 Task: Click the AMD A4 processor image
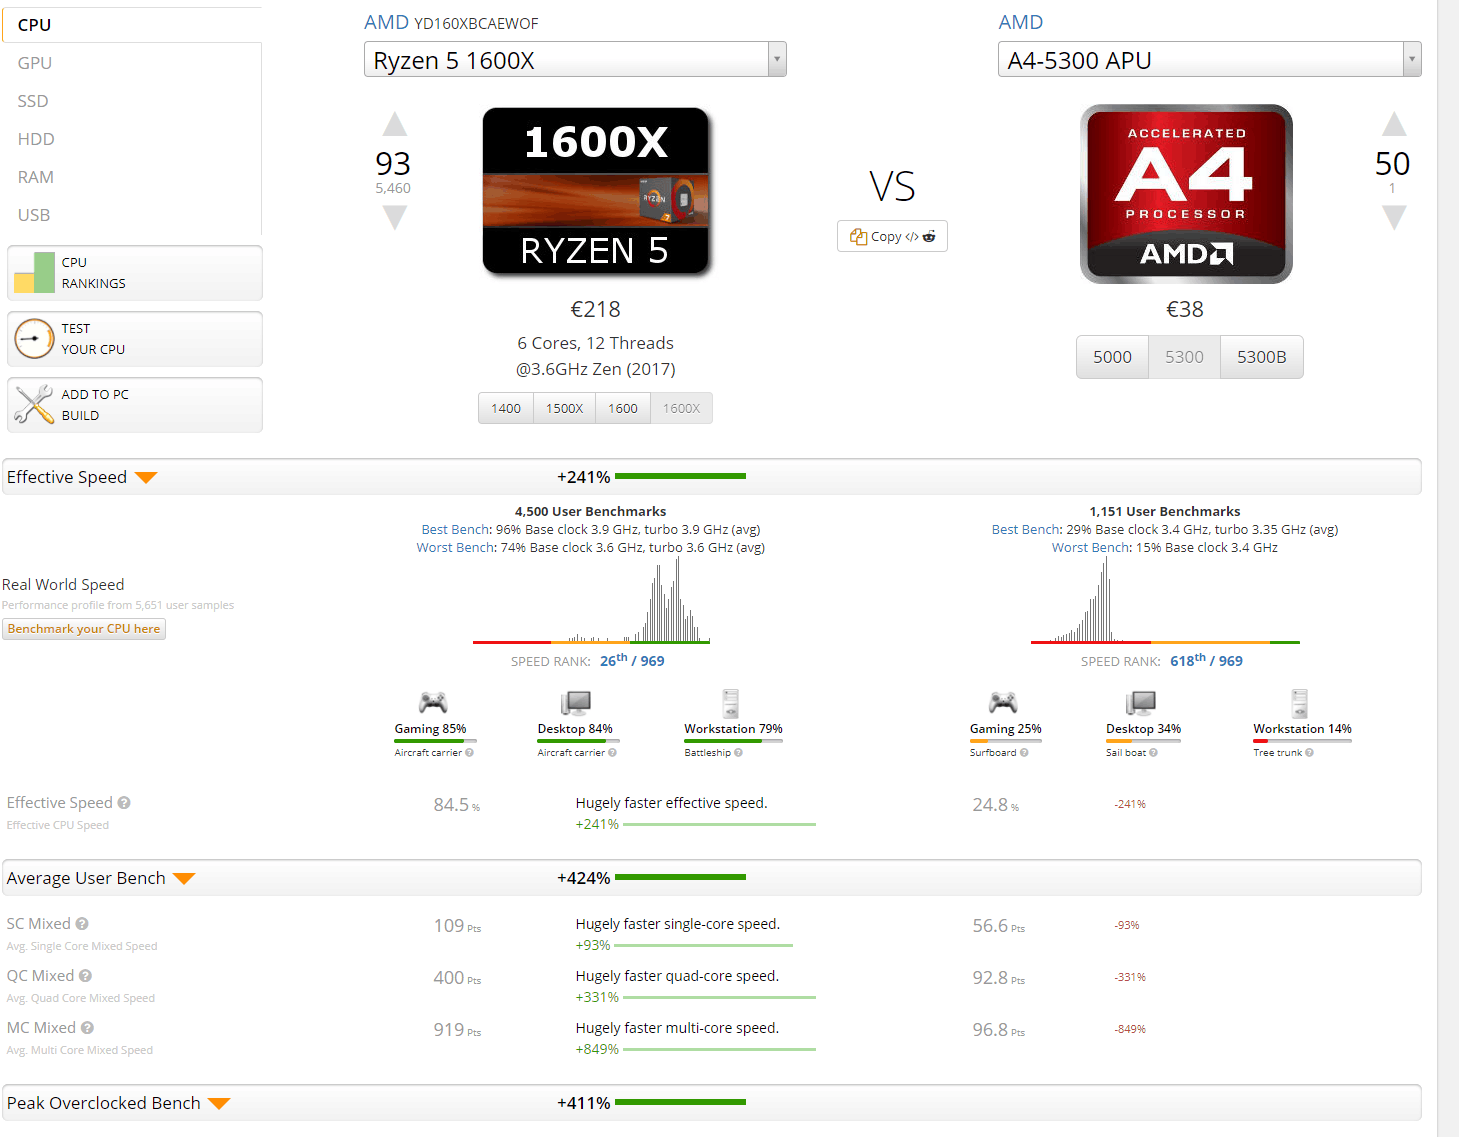coord(1186,194)
